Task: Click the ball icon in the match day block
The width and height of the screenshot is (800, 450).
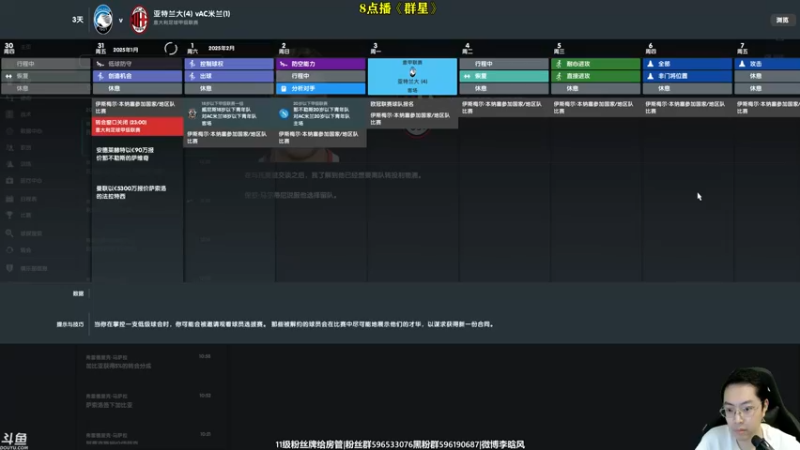Action: pyautogui.click(x=412, y=72)
